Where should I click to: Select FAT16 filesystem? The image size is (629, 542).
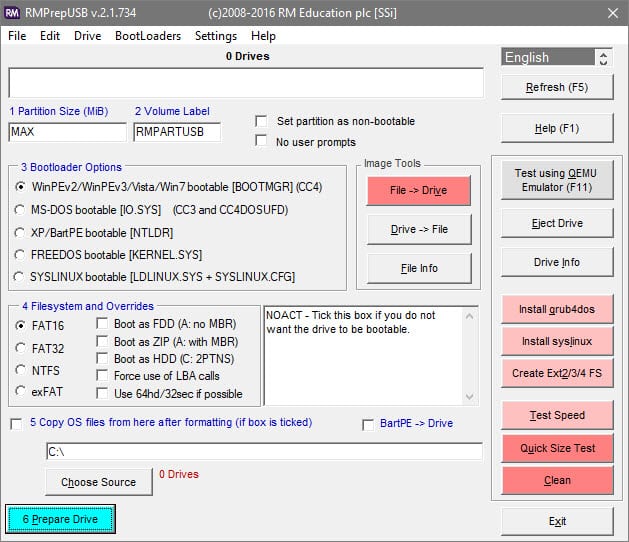coord(20,325)
